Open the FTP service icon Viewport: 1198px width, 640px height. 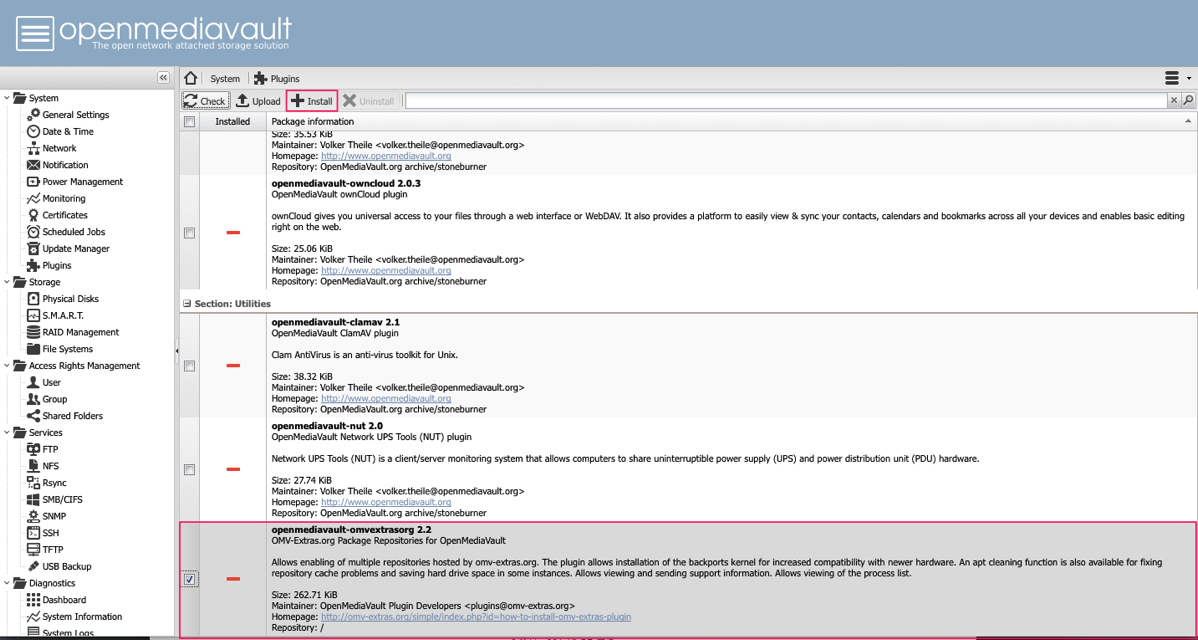(33, 449)
